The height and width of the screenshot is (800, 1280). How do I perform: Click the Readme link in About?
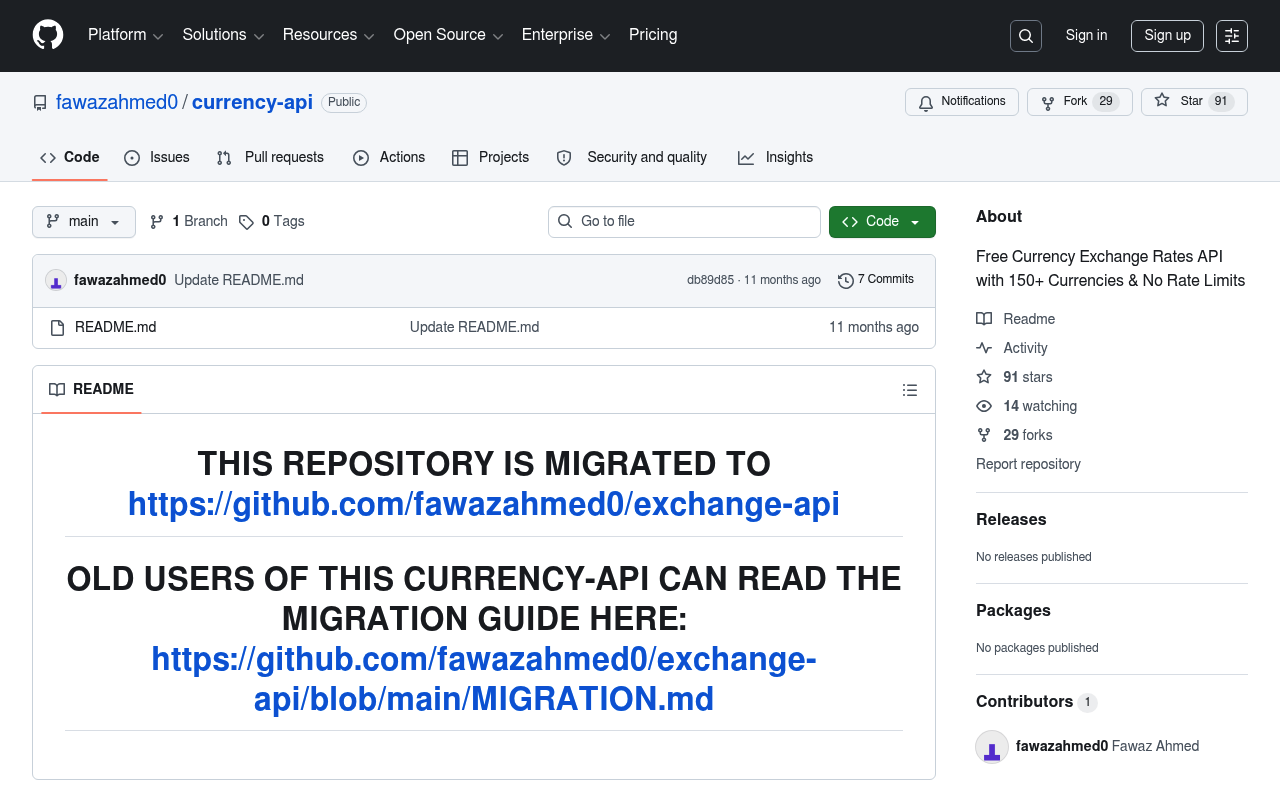pyautogui.click(x=1016, y=319)
